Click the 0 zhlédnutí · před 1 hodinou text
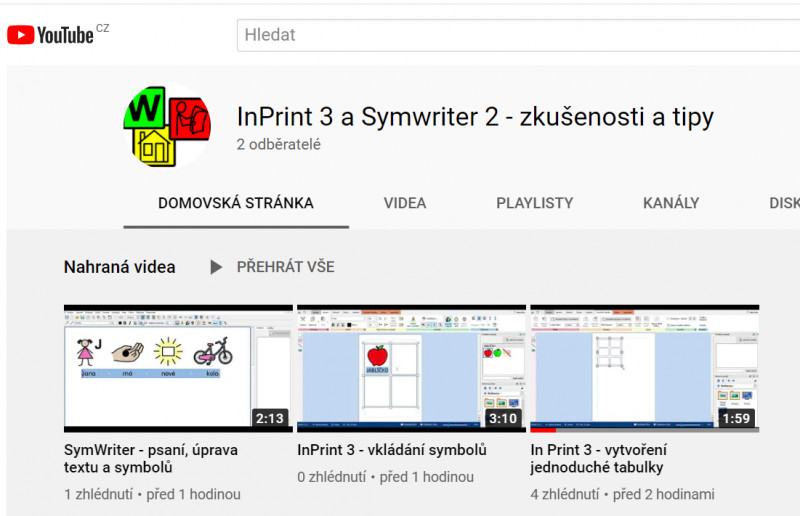 pos(386,477)
